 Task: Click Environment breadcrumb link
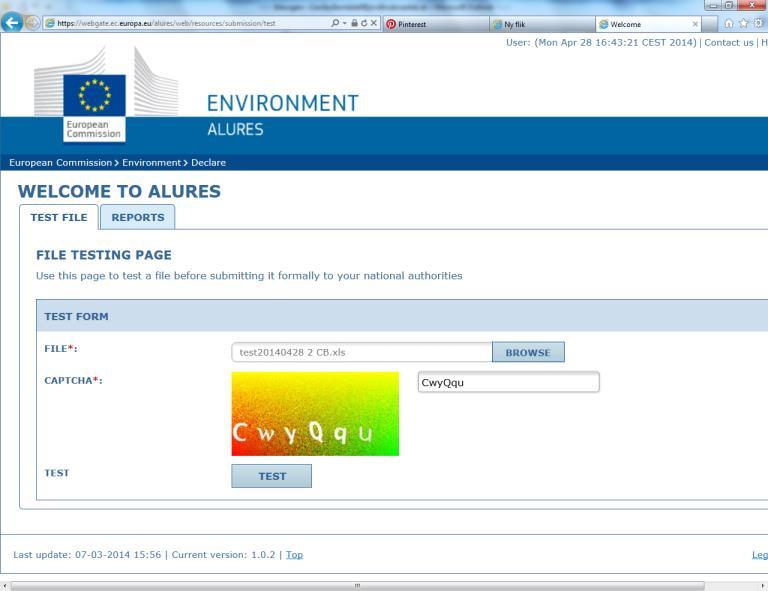click(151, 163)
